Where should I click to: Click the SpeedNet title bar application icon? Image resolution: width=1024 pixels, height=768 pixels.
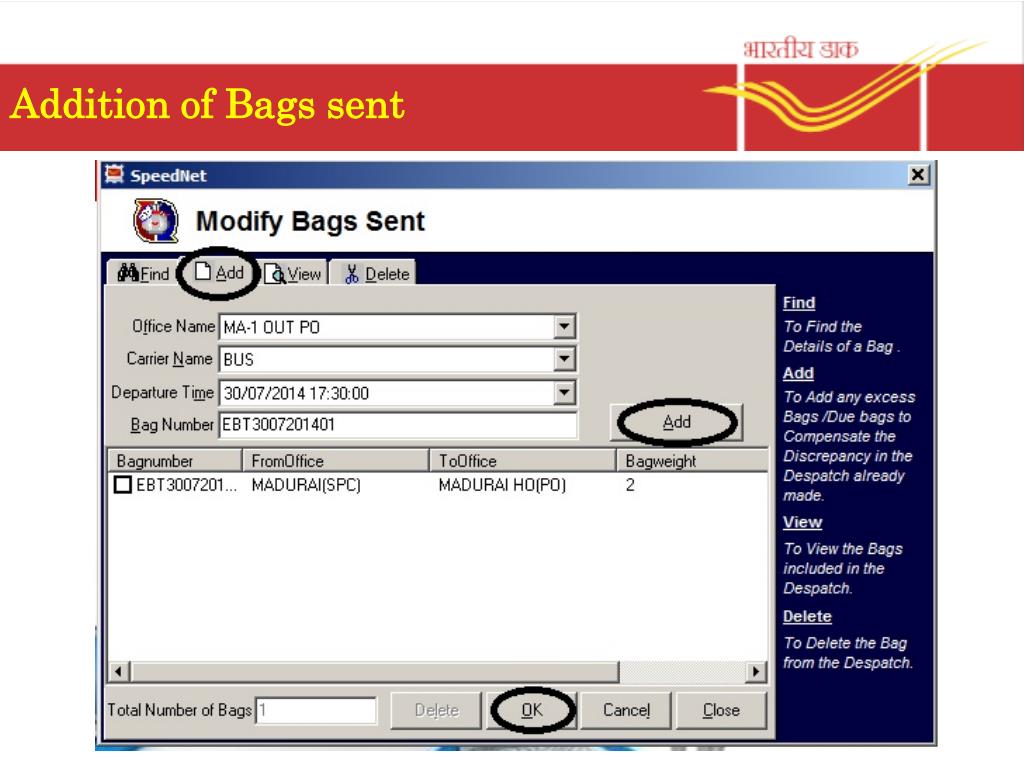(115, 174)
